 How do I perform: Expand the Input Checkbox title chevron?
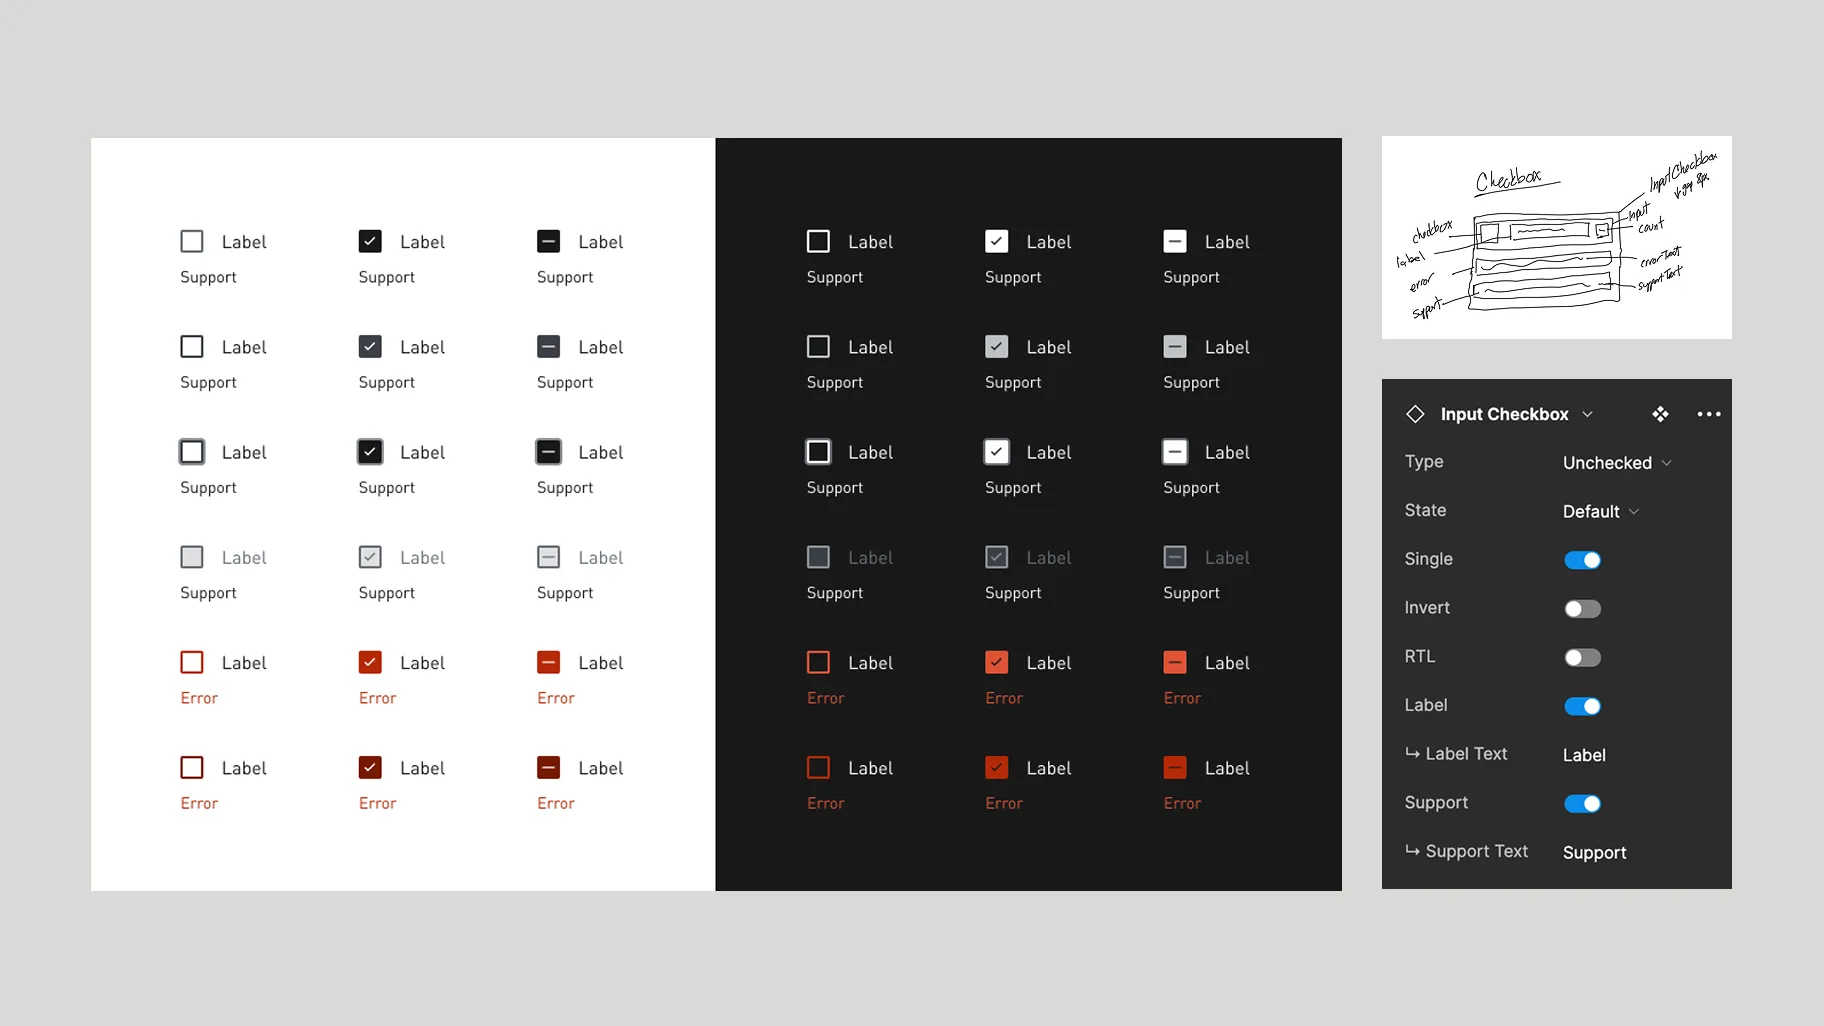pyautogui.click(x=1589, y=414)
